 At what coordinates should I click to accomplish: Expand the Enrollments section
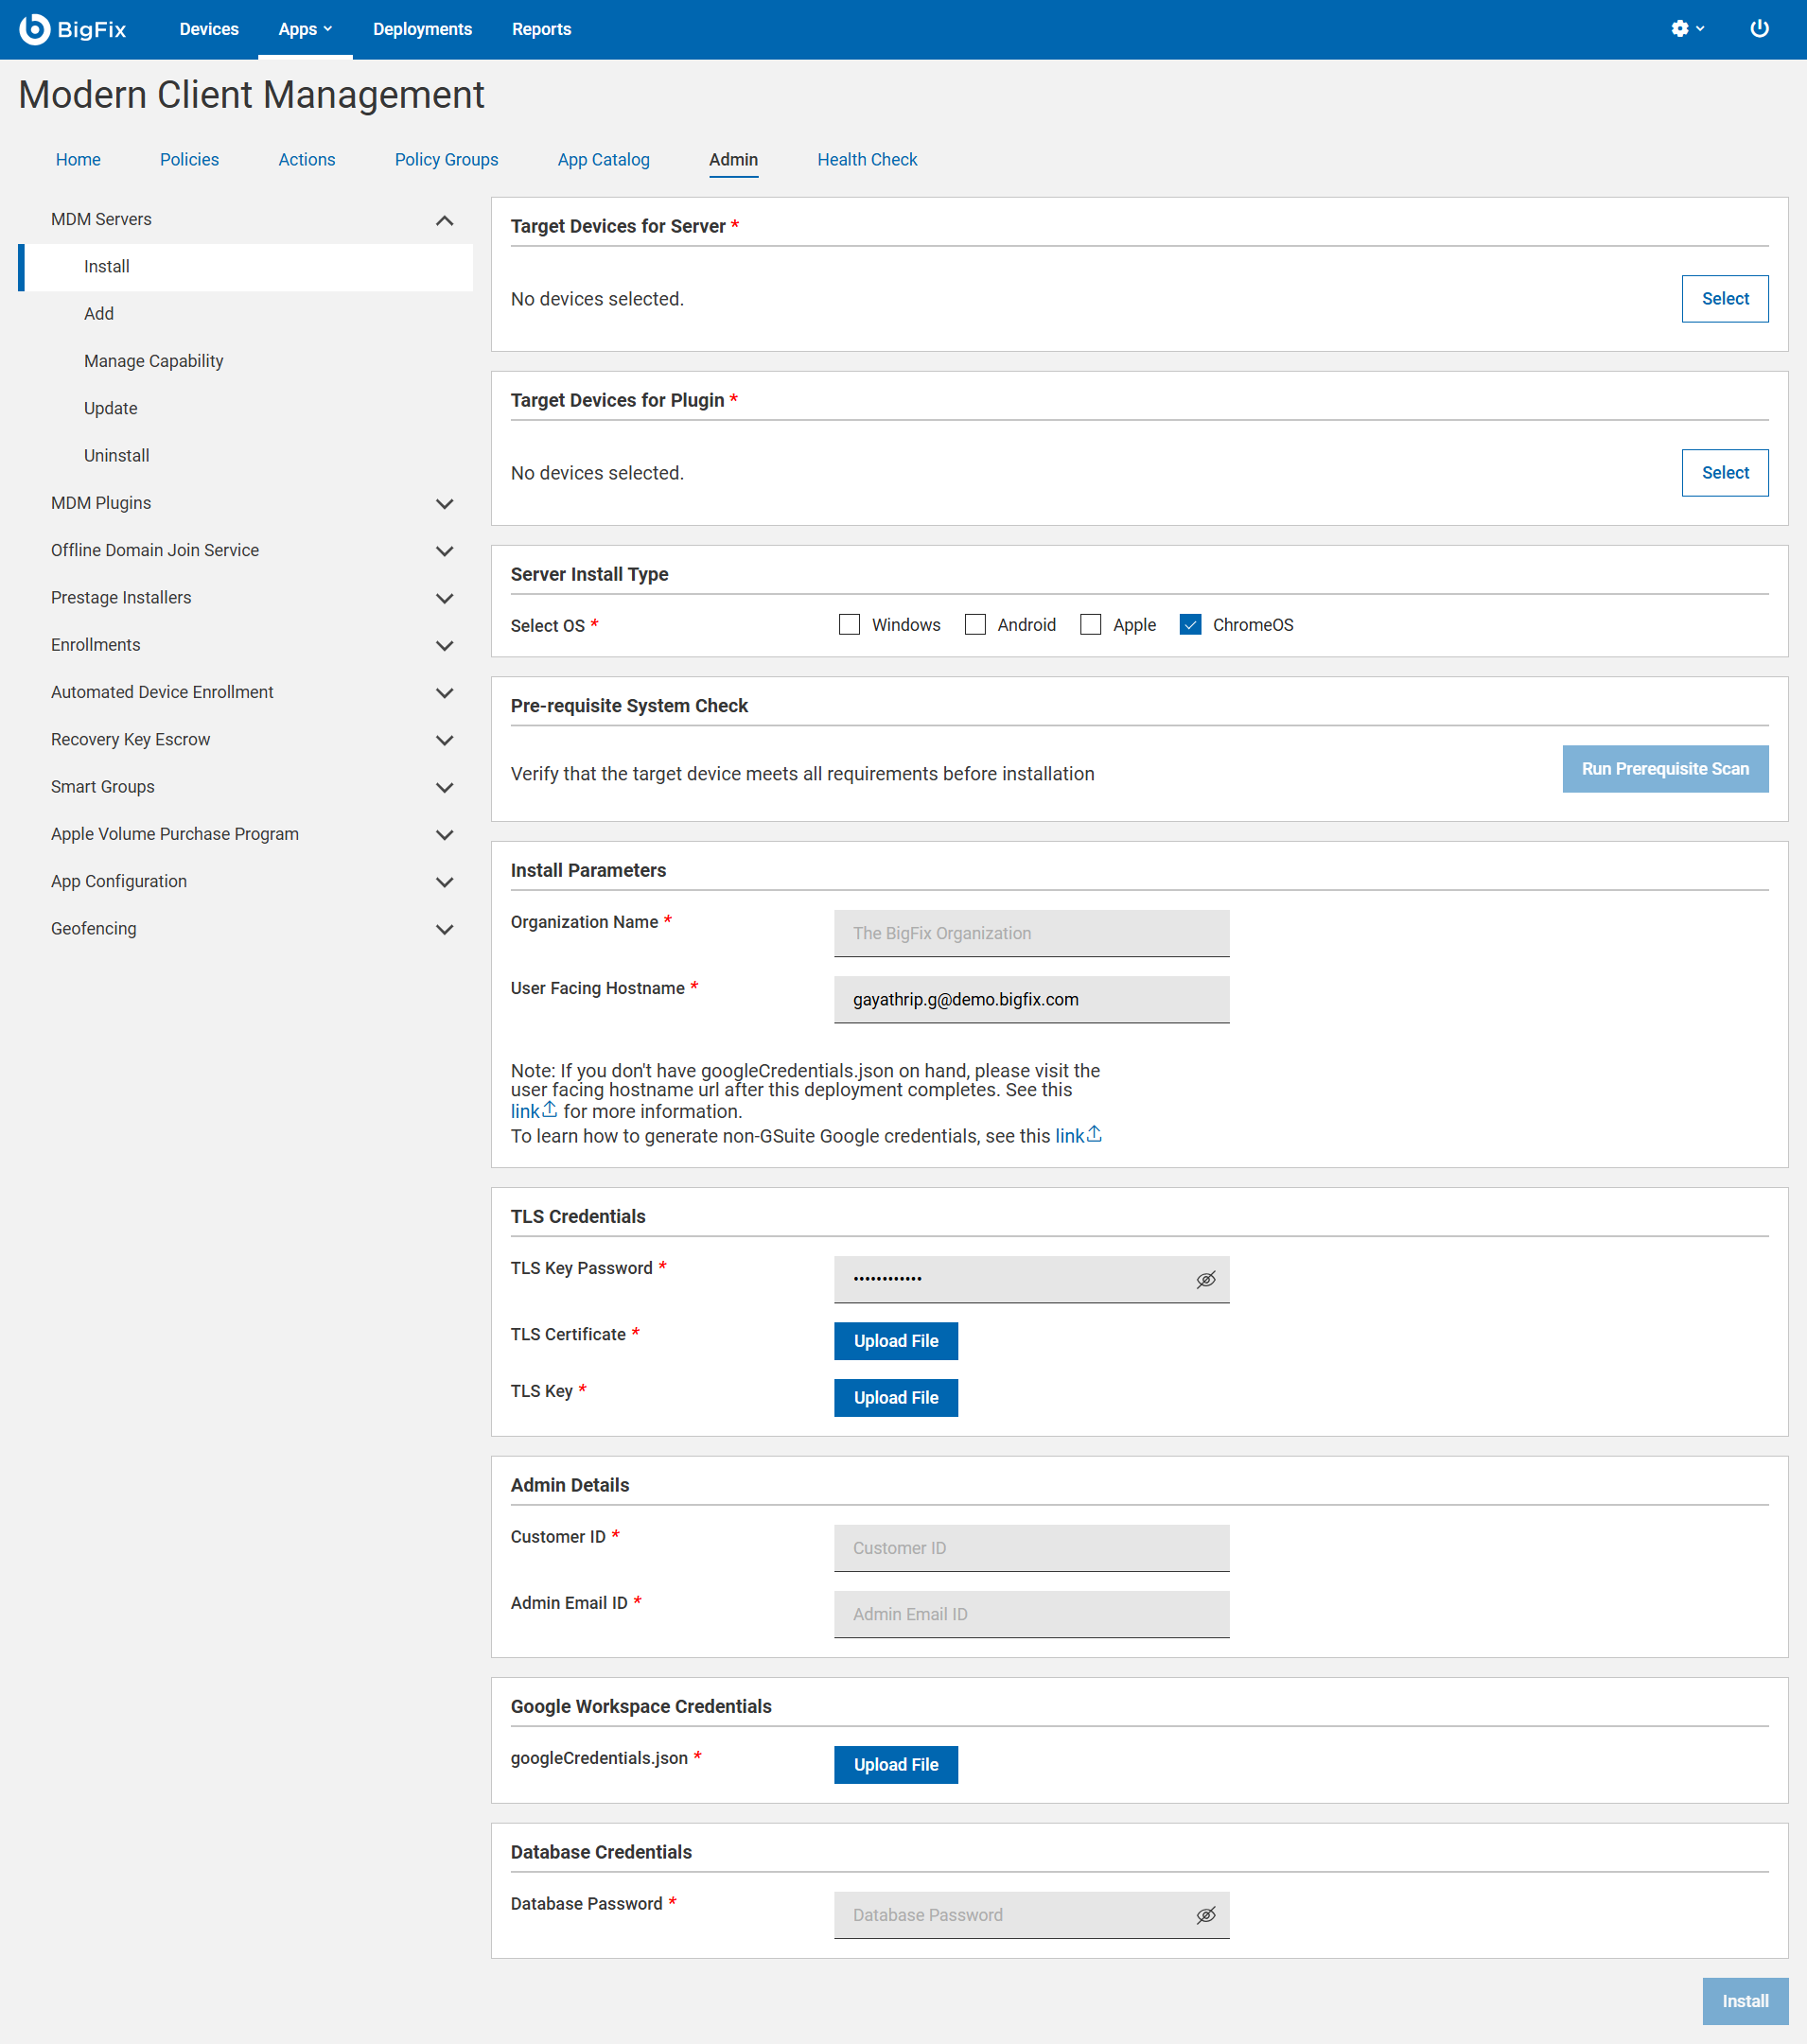(x=445, y=645)
